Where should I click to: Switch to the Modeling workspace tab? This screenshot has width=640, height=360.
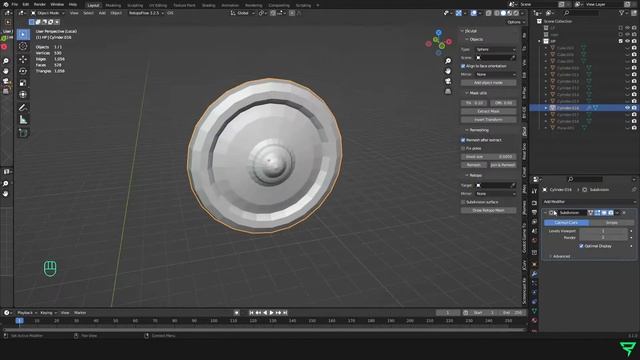pyautogui.click(x=113, y=5)
